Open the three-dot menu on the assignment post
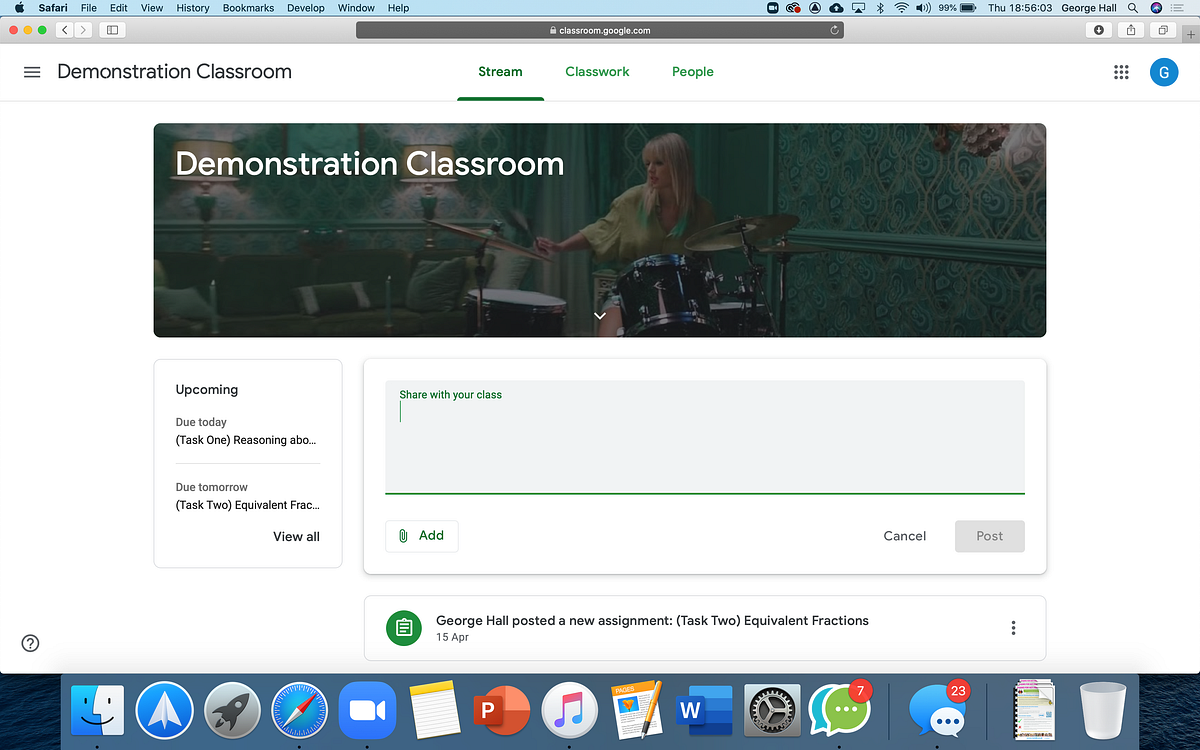This screenshot has height=750, width=1200. click(x=1013, y=627)
